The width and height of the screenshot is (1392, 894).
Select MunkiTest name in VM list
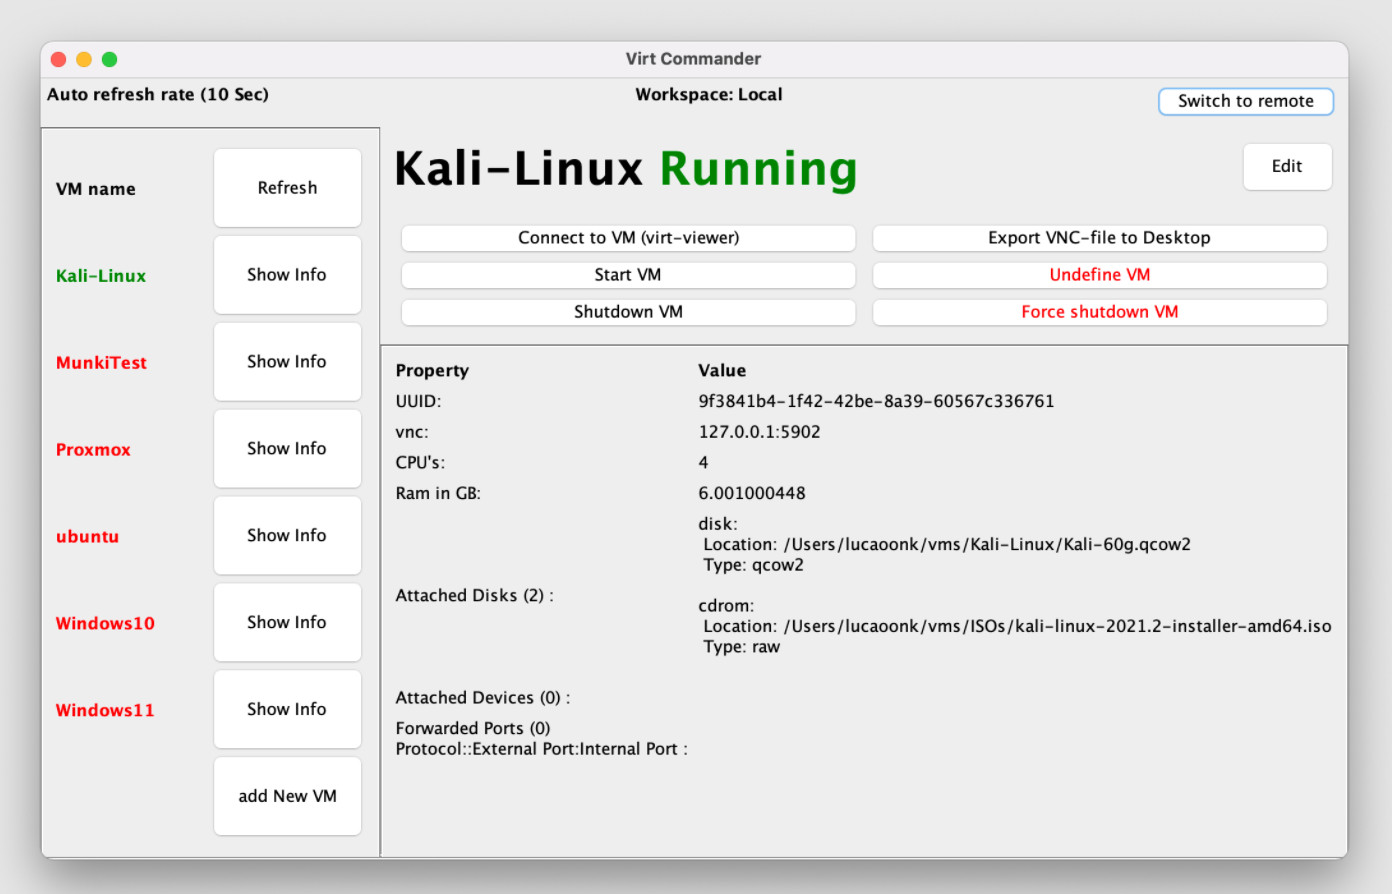[101, 363]
